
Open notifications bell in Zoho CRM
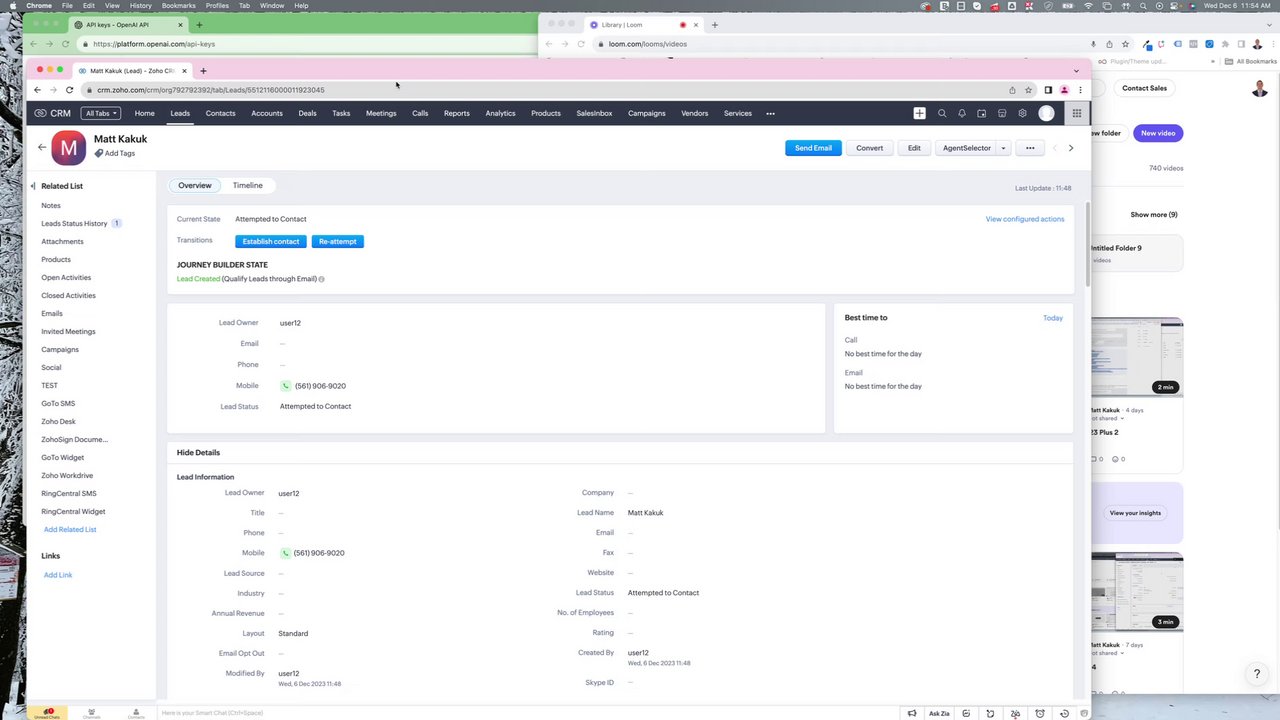point(962,113)
